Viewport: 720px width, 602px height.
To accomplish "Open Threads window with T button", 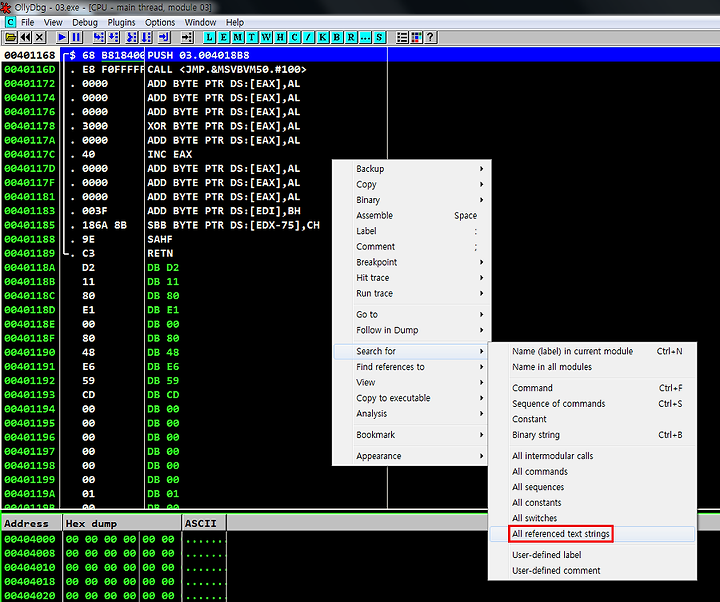I will tap(252, 37).
